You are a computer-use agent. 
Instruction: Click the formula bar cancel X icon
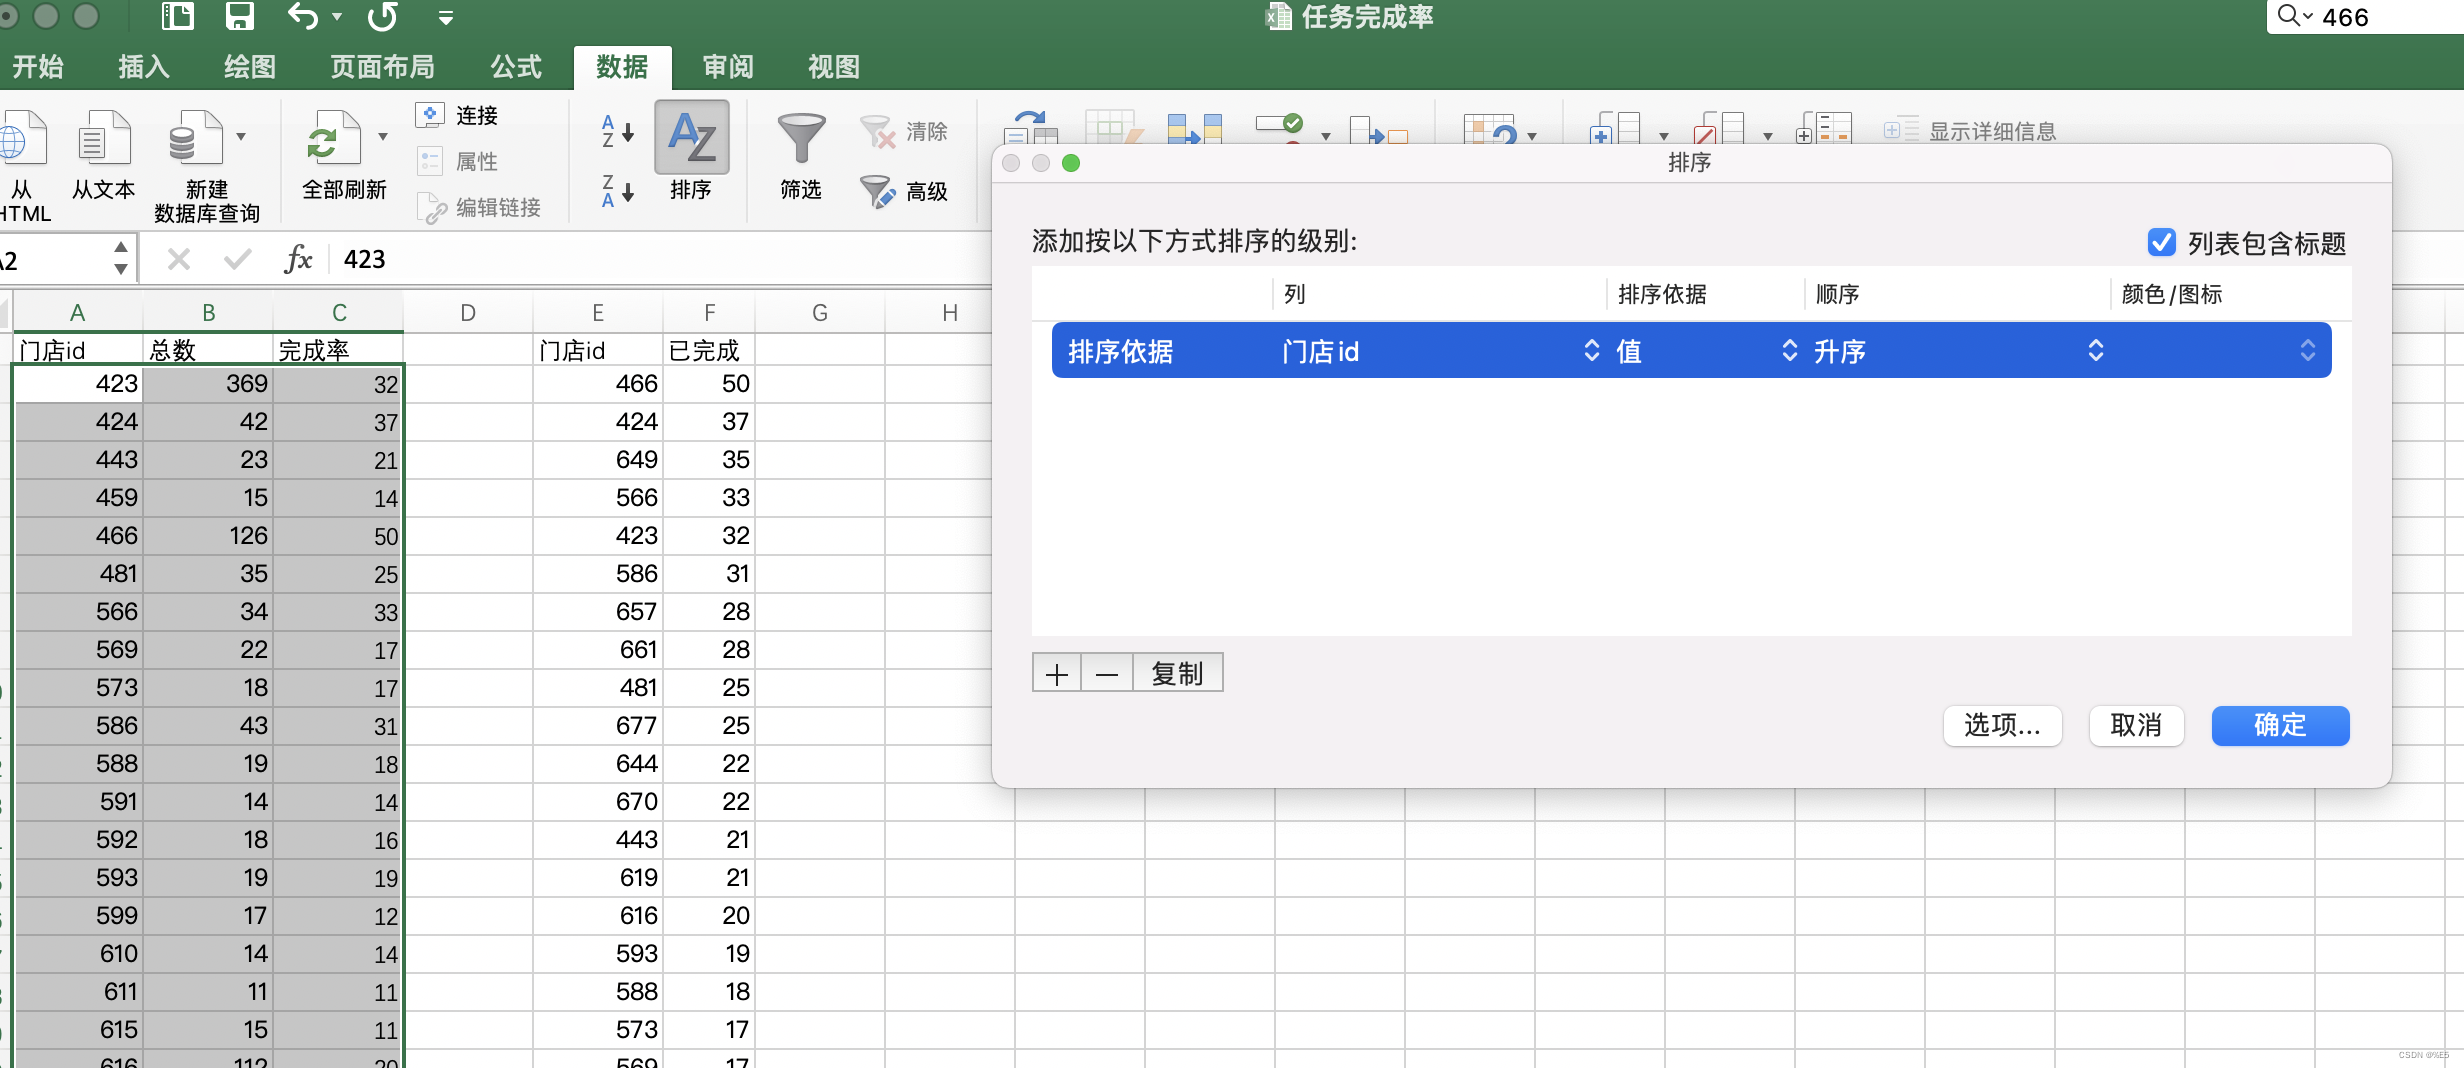tap(179, 259)
